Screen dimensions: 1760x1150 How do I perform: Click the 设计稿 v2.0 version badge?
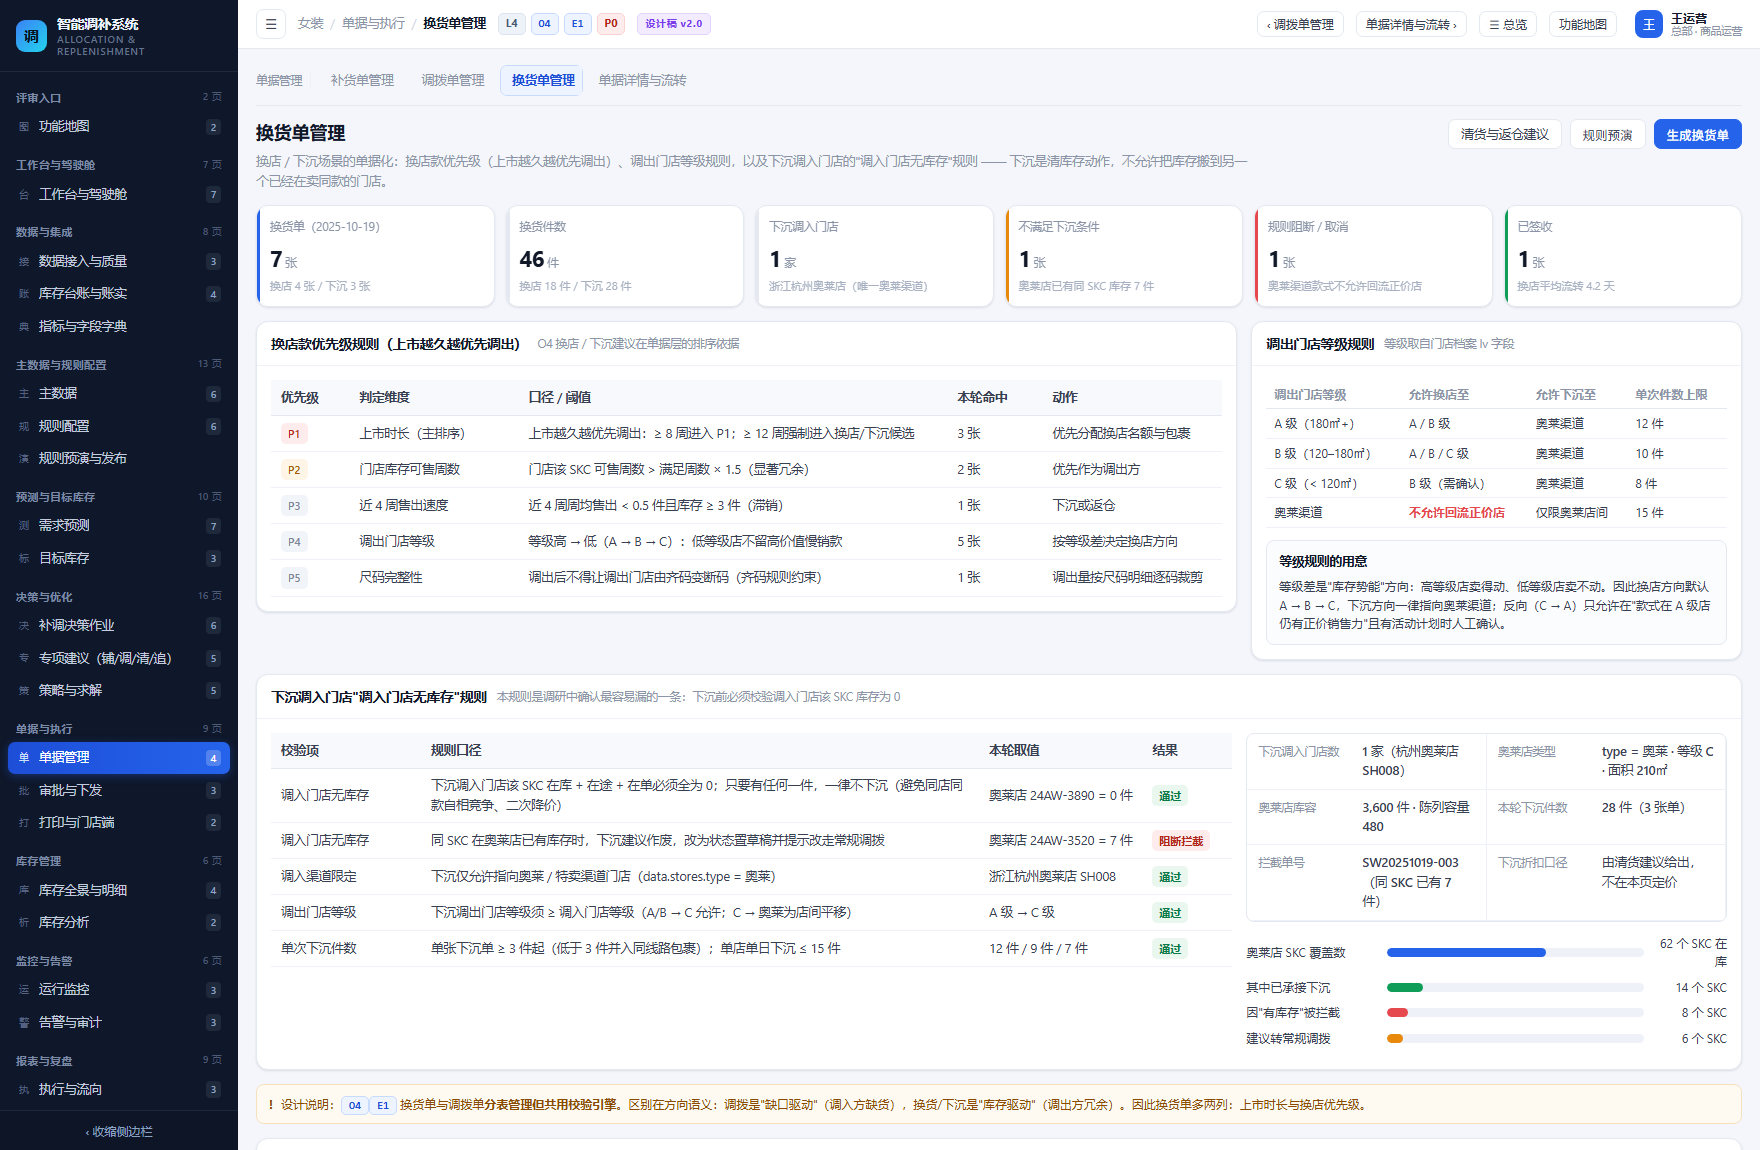pos(673,24)
